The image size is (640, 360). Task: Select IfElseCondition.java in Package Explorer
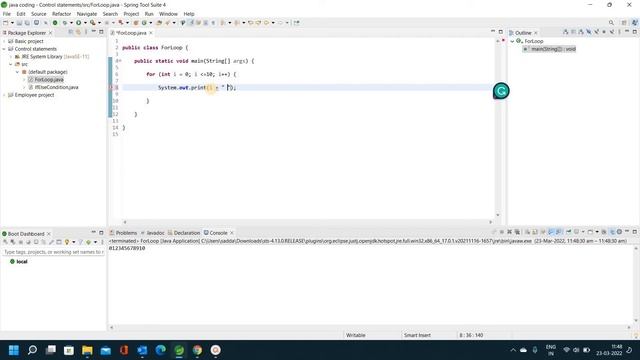[x=56, y=87]
